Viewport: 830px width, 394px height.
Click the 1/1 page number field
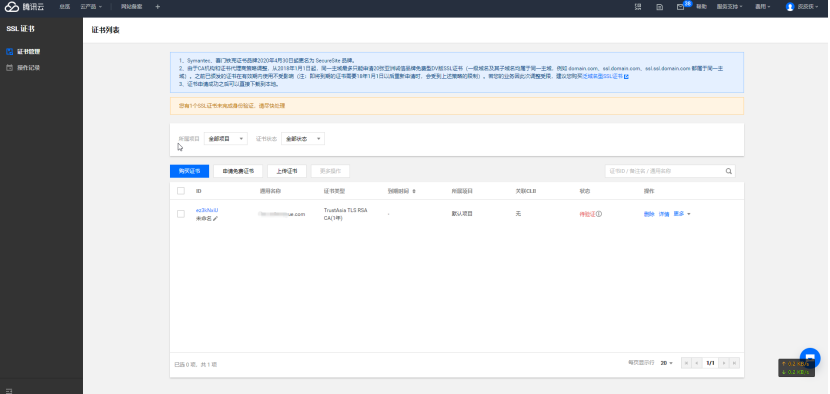(x=710, y=363)
